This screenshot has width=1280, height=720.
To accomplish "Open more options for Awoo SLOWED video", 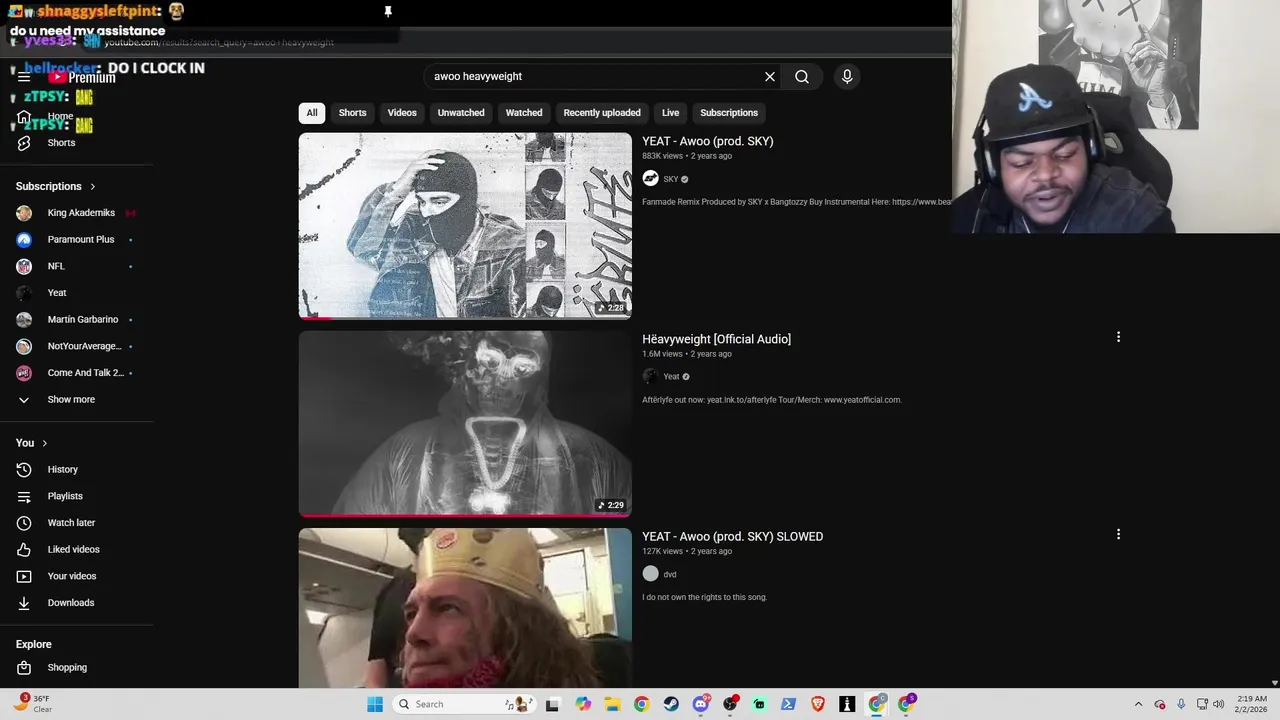I will tap(1118, 534).
